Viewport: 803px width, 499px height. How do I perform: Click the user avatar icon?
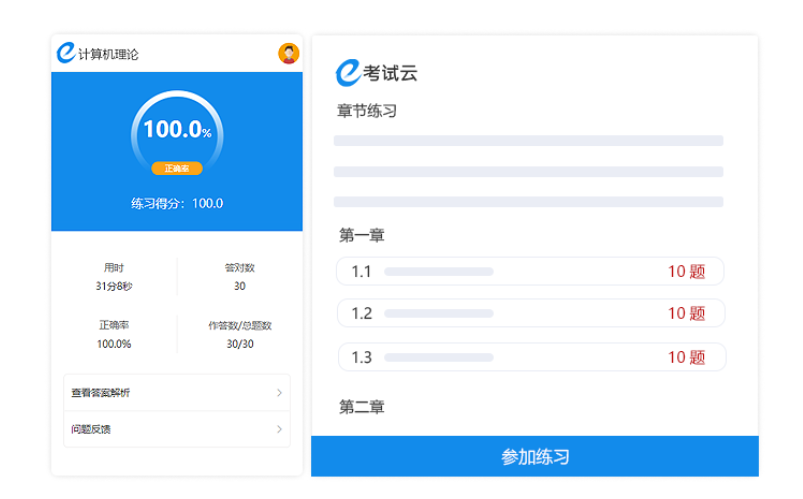(288, 54)
